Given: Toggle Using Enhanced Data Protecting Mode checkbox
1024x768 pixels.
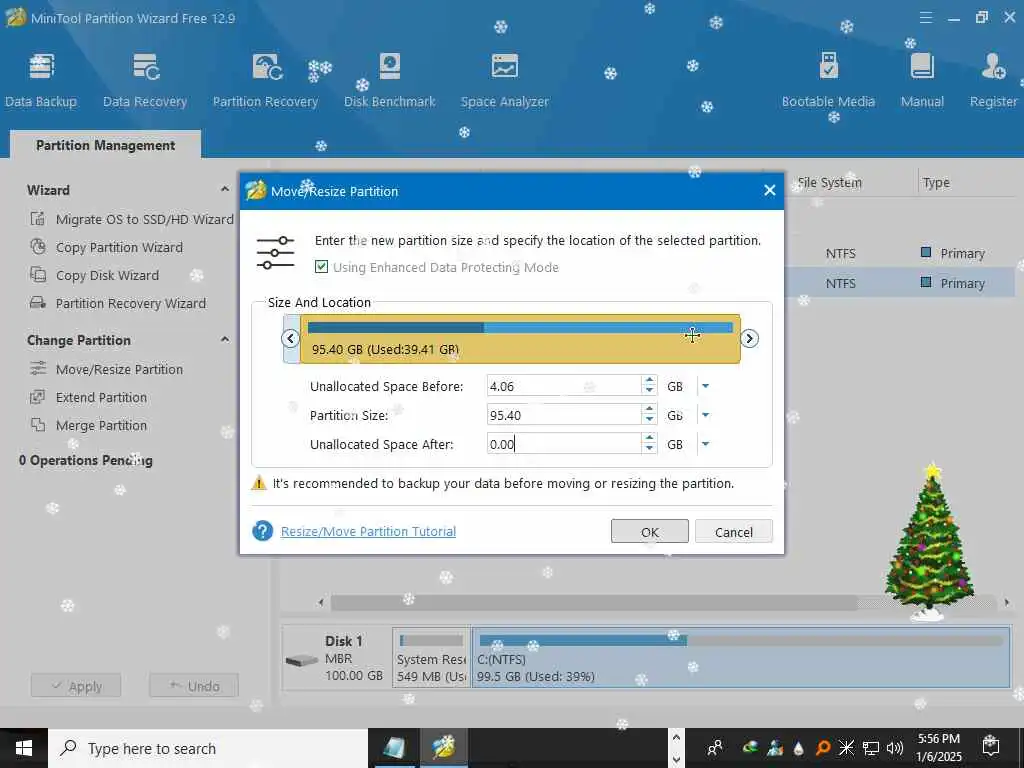Looking at the screenshot, I should pos(321,266).
